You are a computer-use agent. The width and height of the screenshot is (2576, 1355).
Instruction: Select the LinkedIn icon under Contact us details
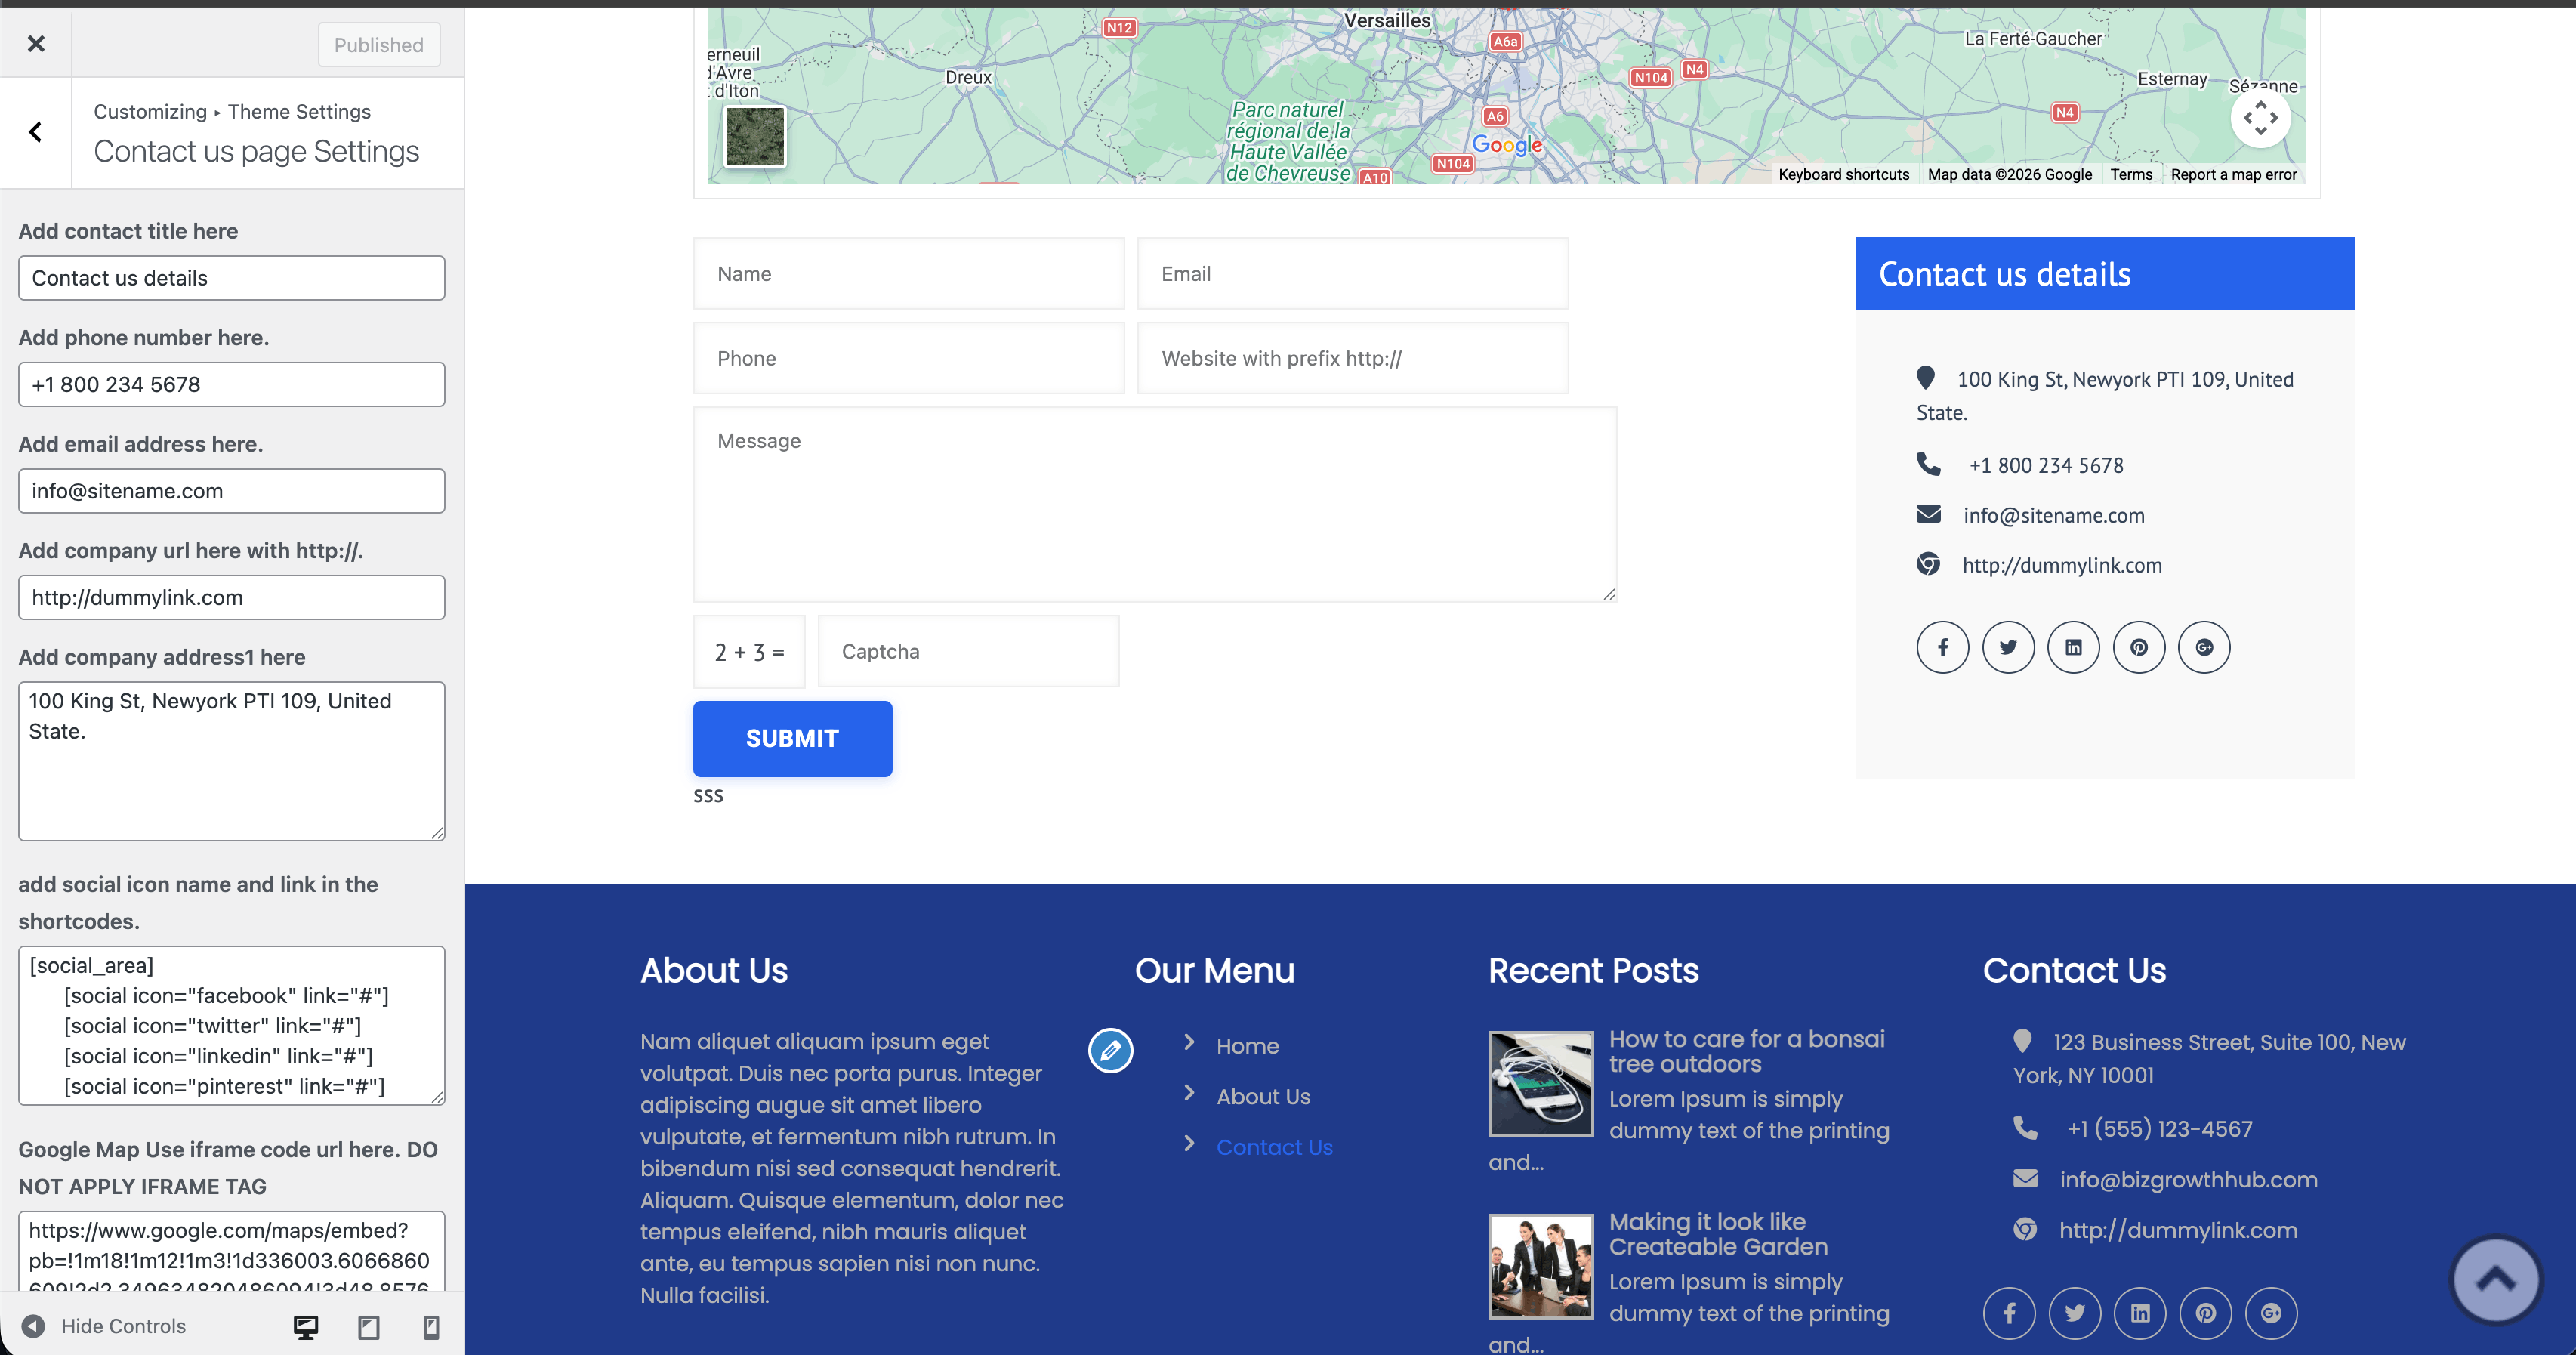2074,647
